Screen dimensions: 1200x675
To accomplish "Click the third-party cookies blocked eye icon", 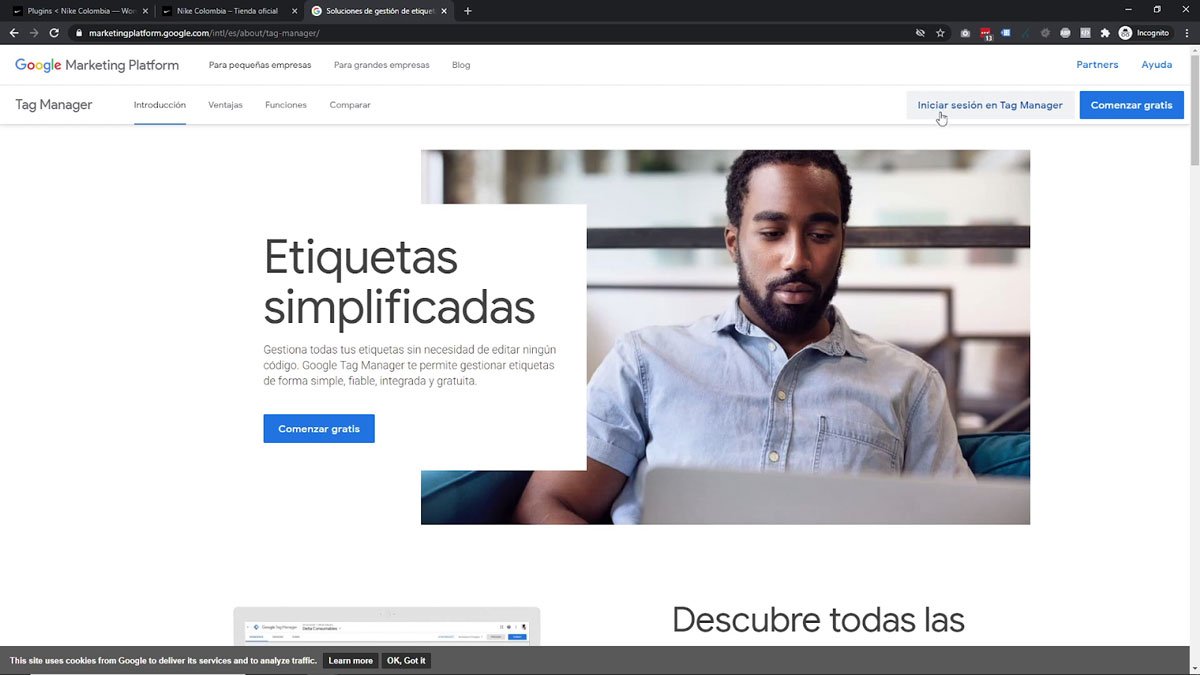I will (920, 33).
